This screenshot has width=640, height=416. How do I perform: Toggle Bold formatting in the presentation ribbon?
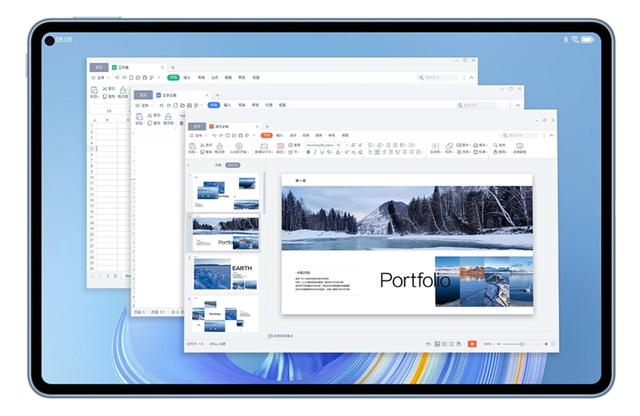tap(308, 152)
